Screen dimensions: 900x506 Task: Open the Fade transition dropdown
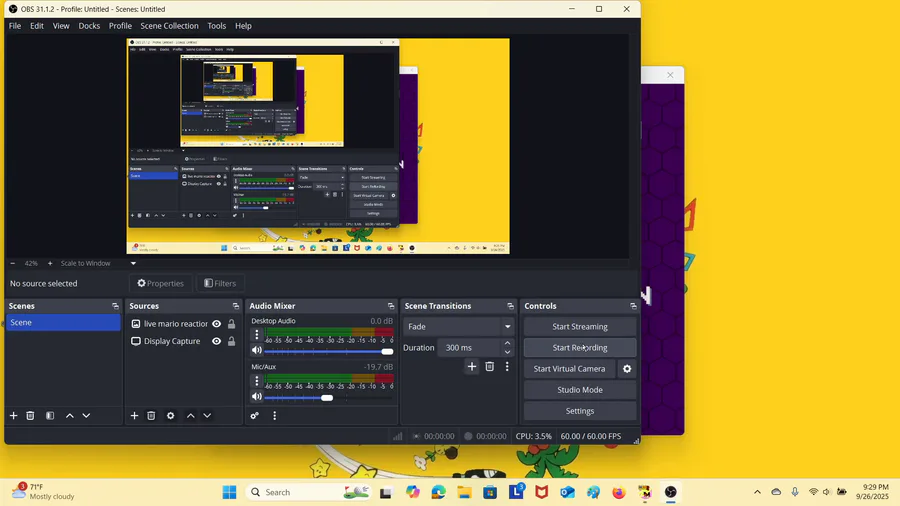coord(459,326)
